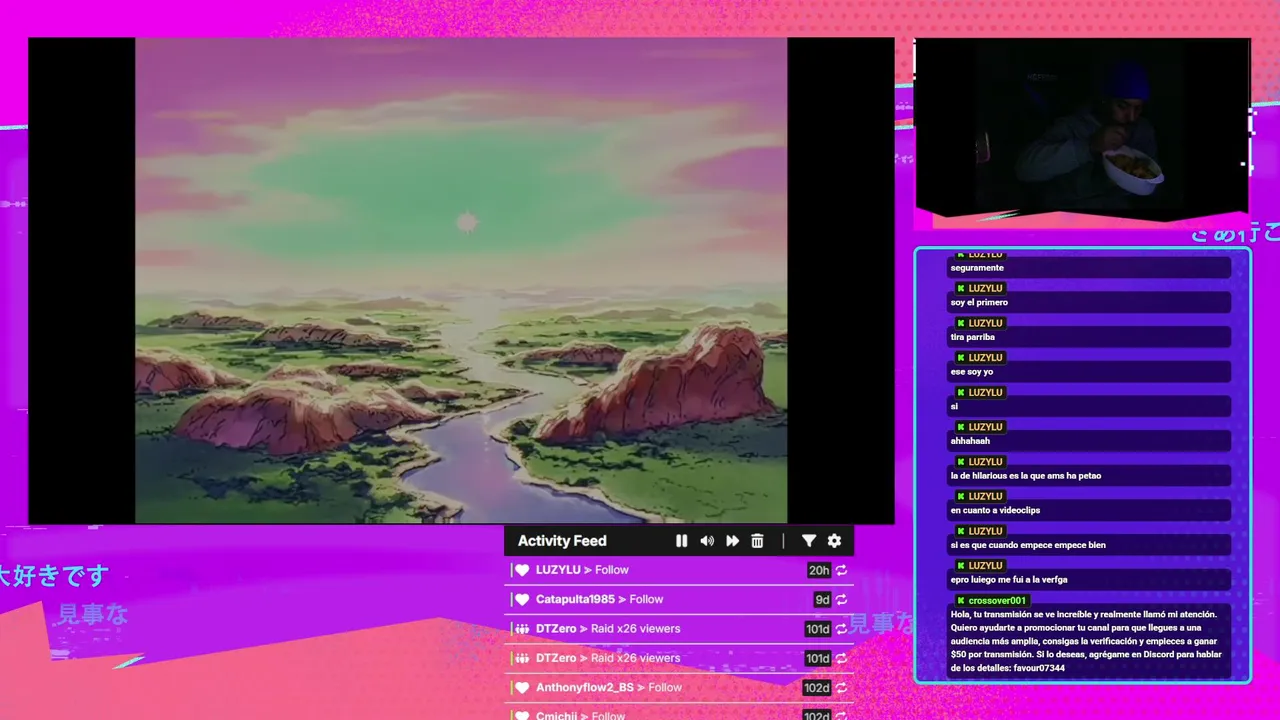The height and width of the screenshot is (720, 1280).
Task: Replay the Anthonyflow2_BS follow alert
Action: click(x=842, y=688)
